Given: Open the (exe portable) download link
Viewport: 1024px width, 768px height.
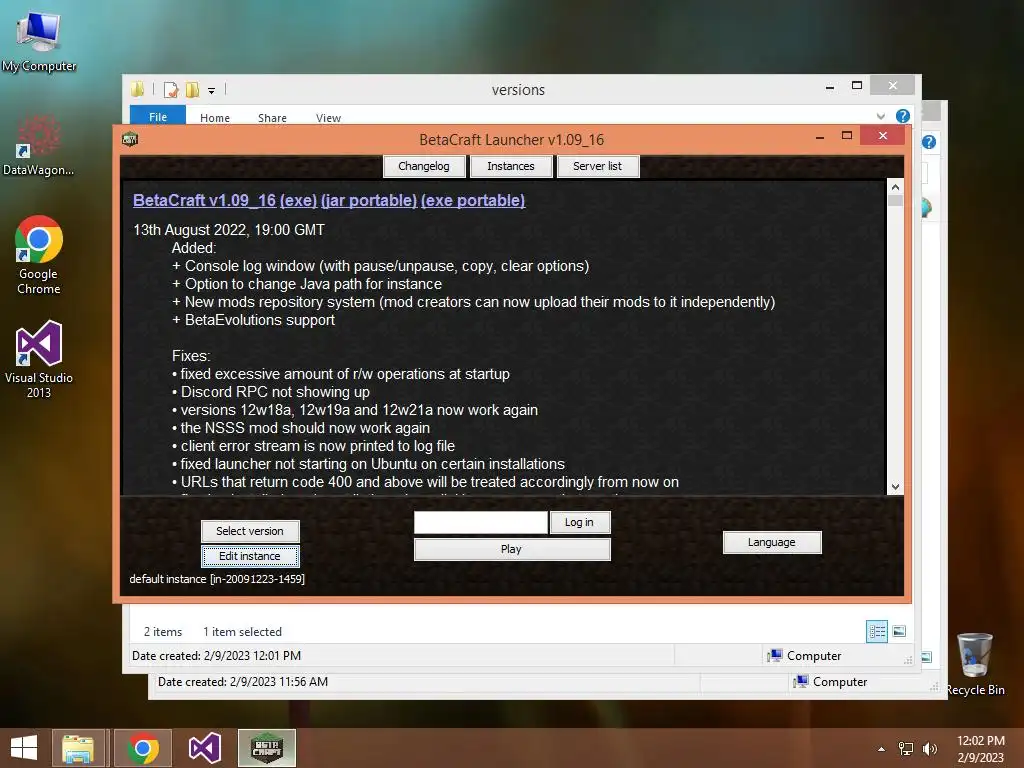Looking at the screenshot, I should [473, 200].
